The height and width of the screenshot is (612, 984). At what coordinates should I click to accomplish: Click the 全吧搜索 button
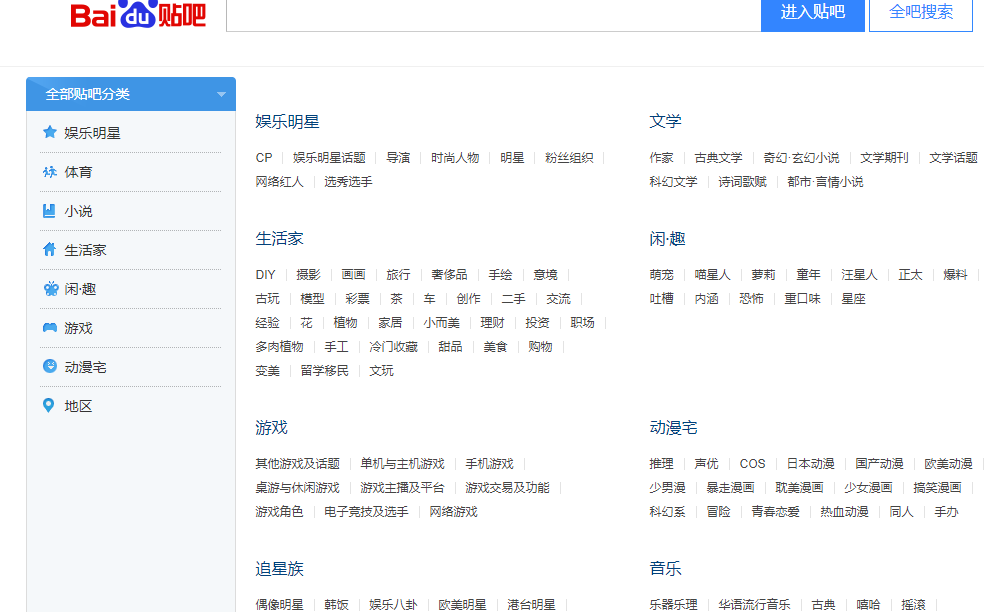[919, 16]
